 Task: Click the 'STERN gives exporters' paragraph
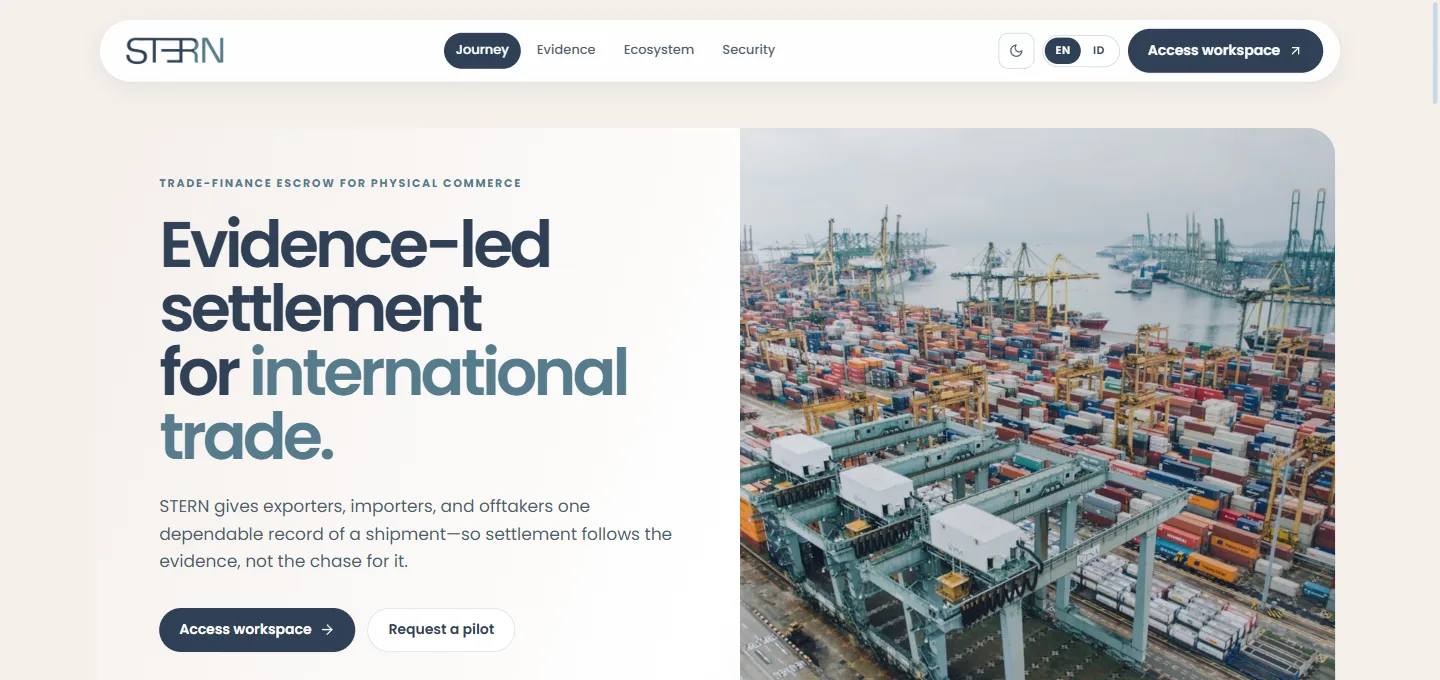coord(415,534)
